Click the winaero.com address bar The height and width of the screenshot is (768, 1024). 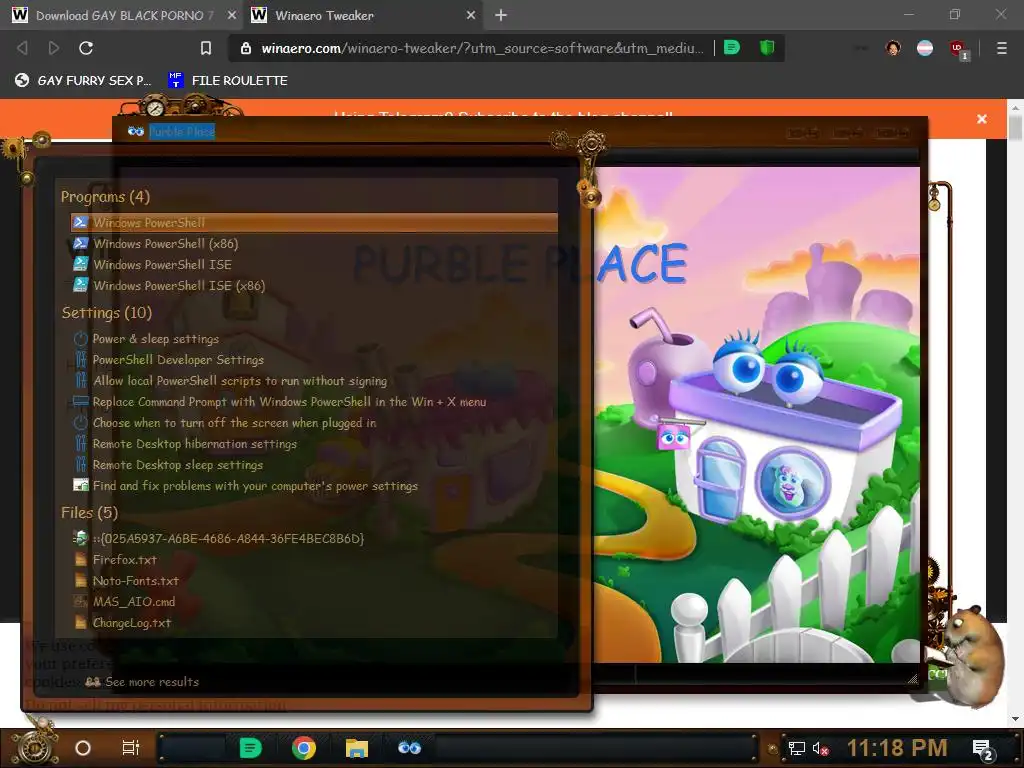point(482,48)
